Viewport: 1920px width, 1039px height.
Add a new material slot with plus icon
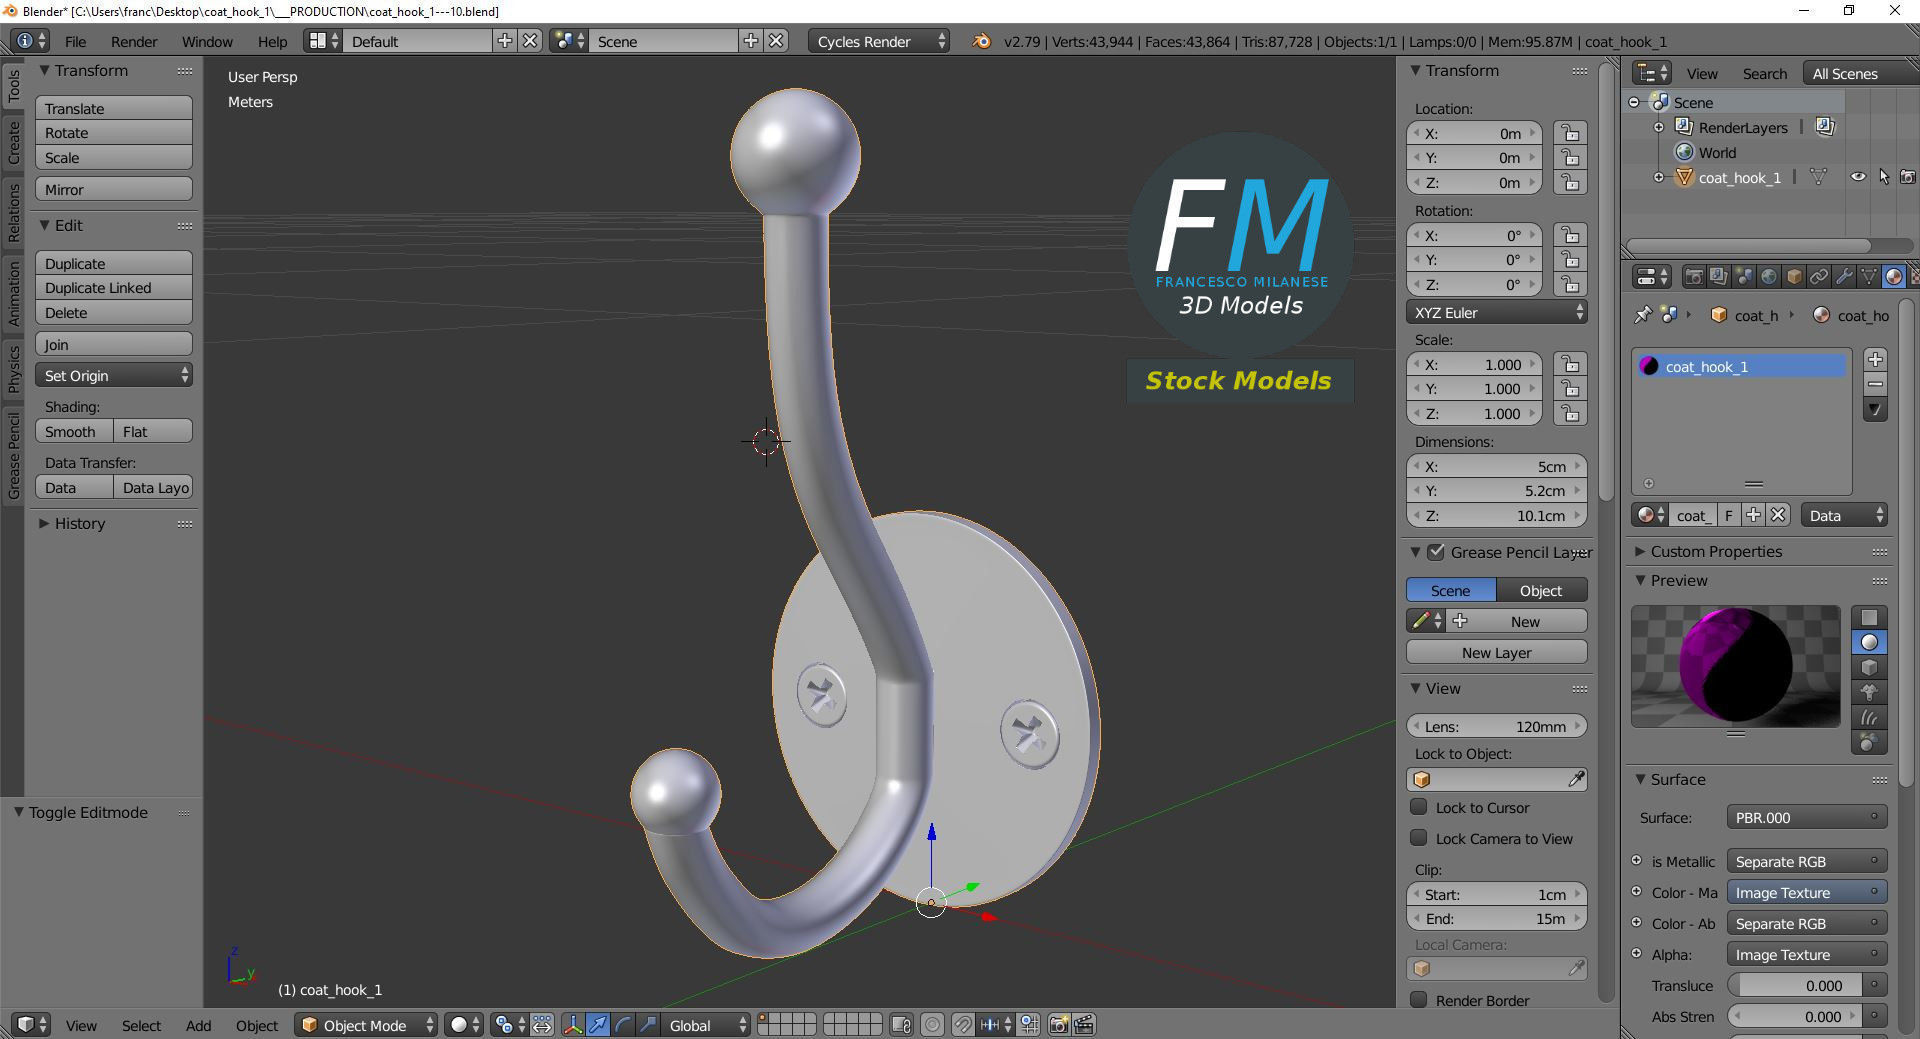click(x=1875, y=360)
